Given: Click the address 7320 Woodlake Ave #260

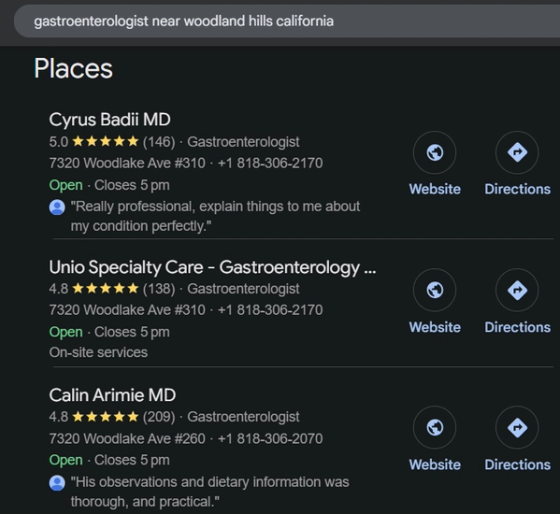Looking at the screenshot, I should pos(127,439).
